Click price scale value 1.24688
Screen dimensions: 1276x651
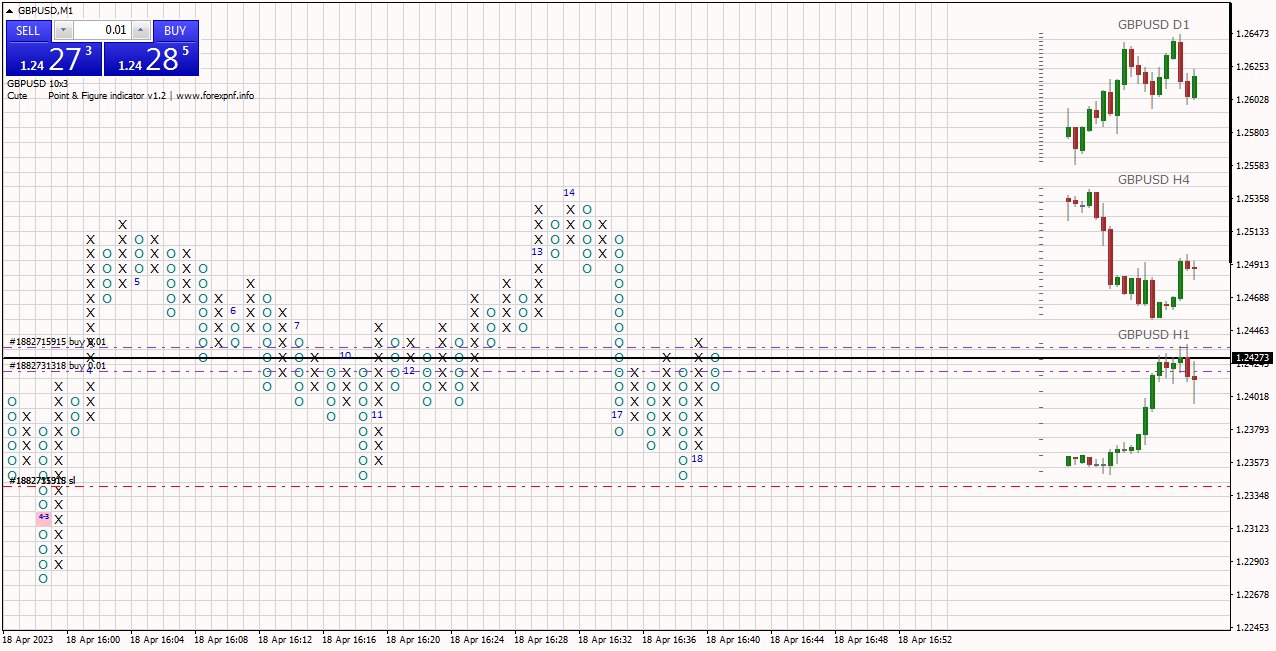coord(1253,298)
